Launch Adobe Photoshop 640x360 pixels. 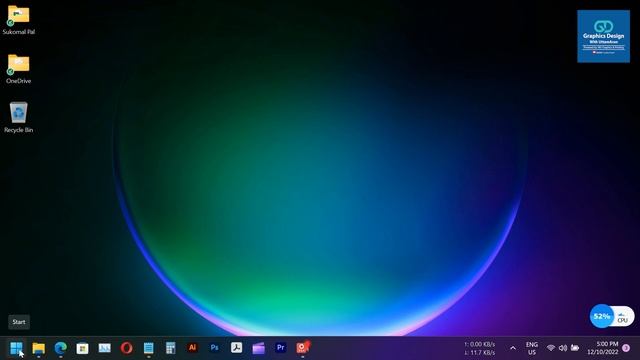coord(214,348)
